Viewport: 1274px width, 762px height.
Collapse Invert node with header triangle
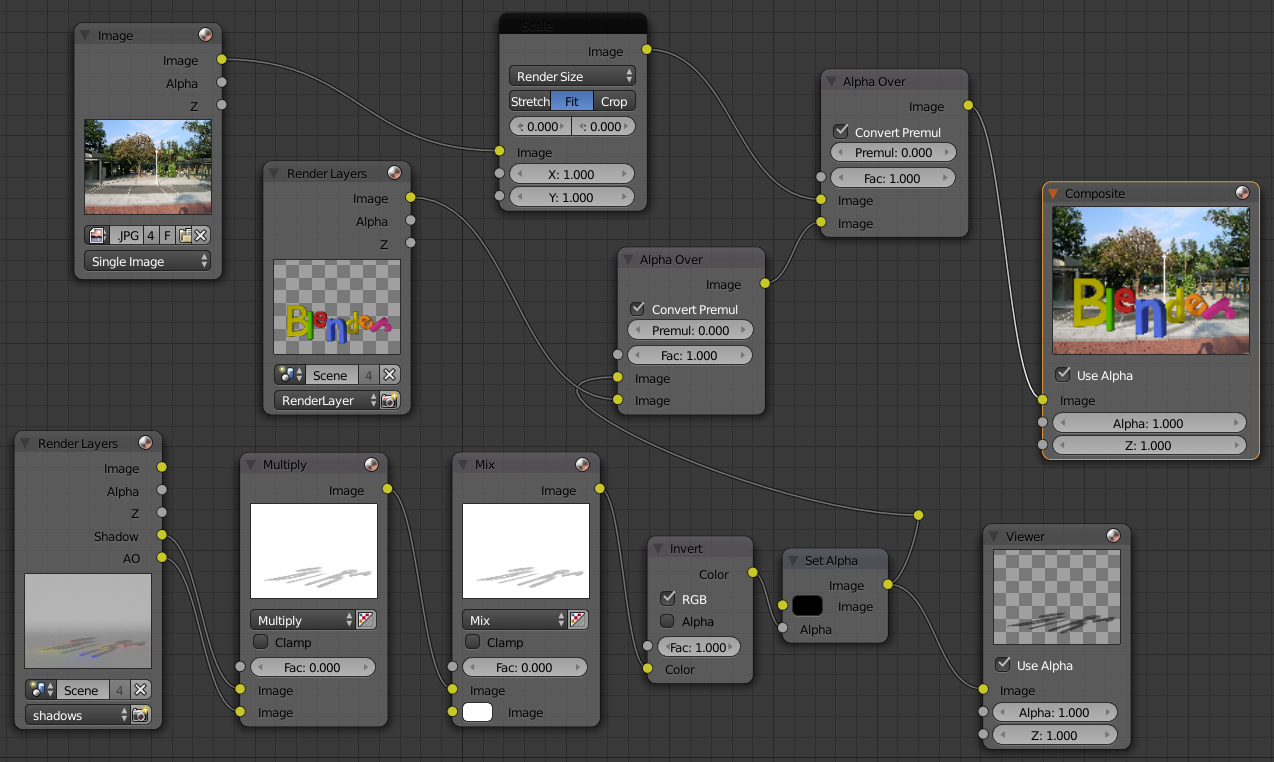(x=659, y=549)
